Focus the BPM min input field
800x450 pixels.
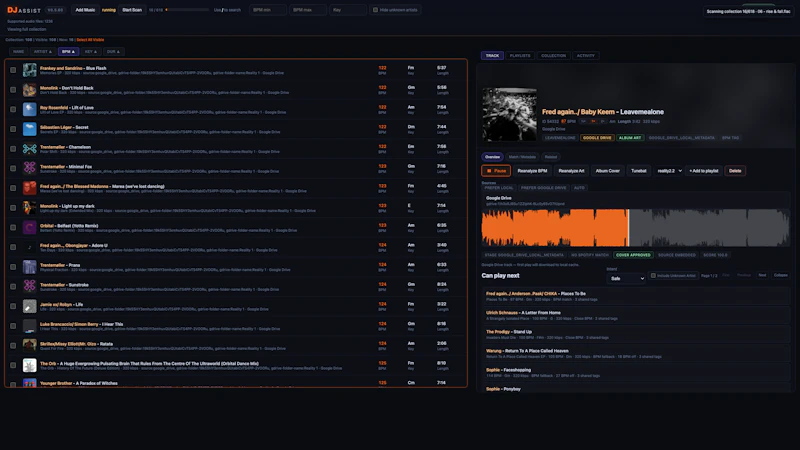coord(267,10)
